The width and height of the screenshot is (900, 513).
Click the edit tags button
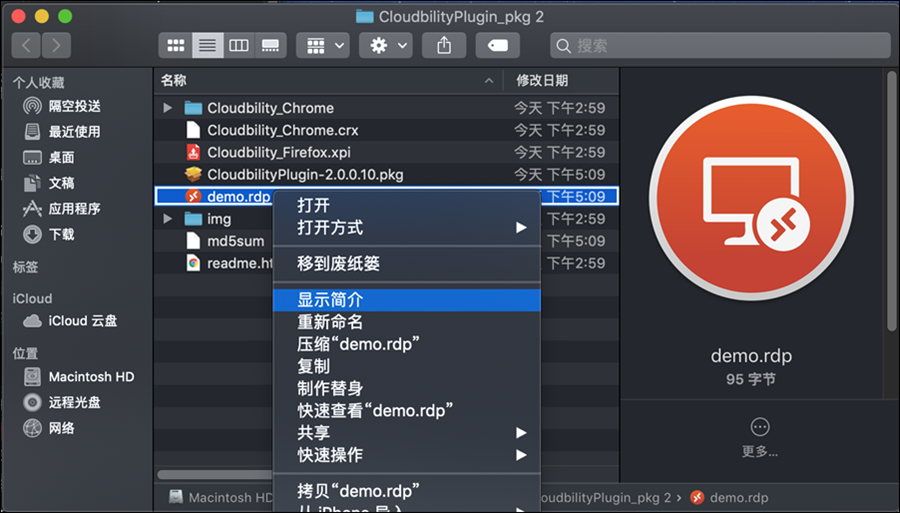pos(498,45)
